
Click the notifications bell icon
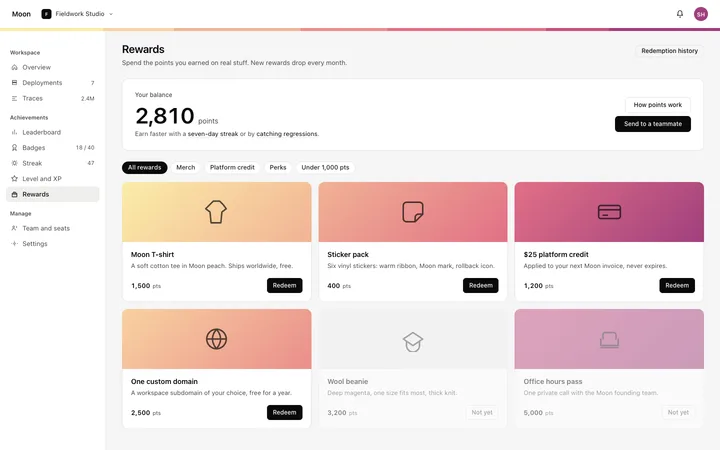(x=680, y=14)
